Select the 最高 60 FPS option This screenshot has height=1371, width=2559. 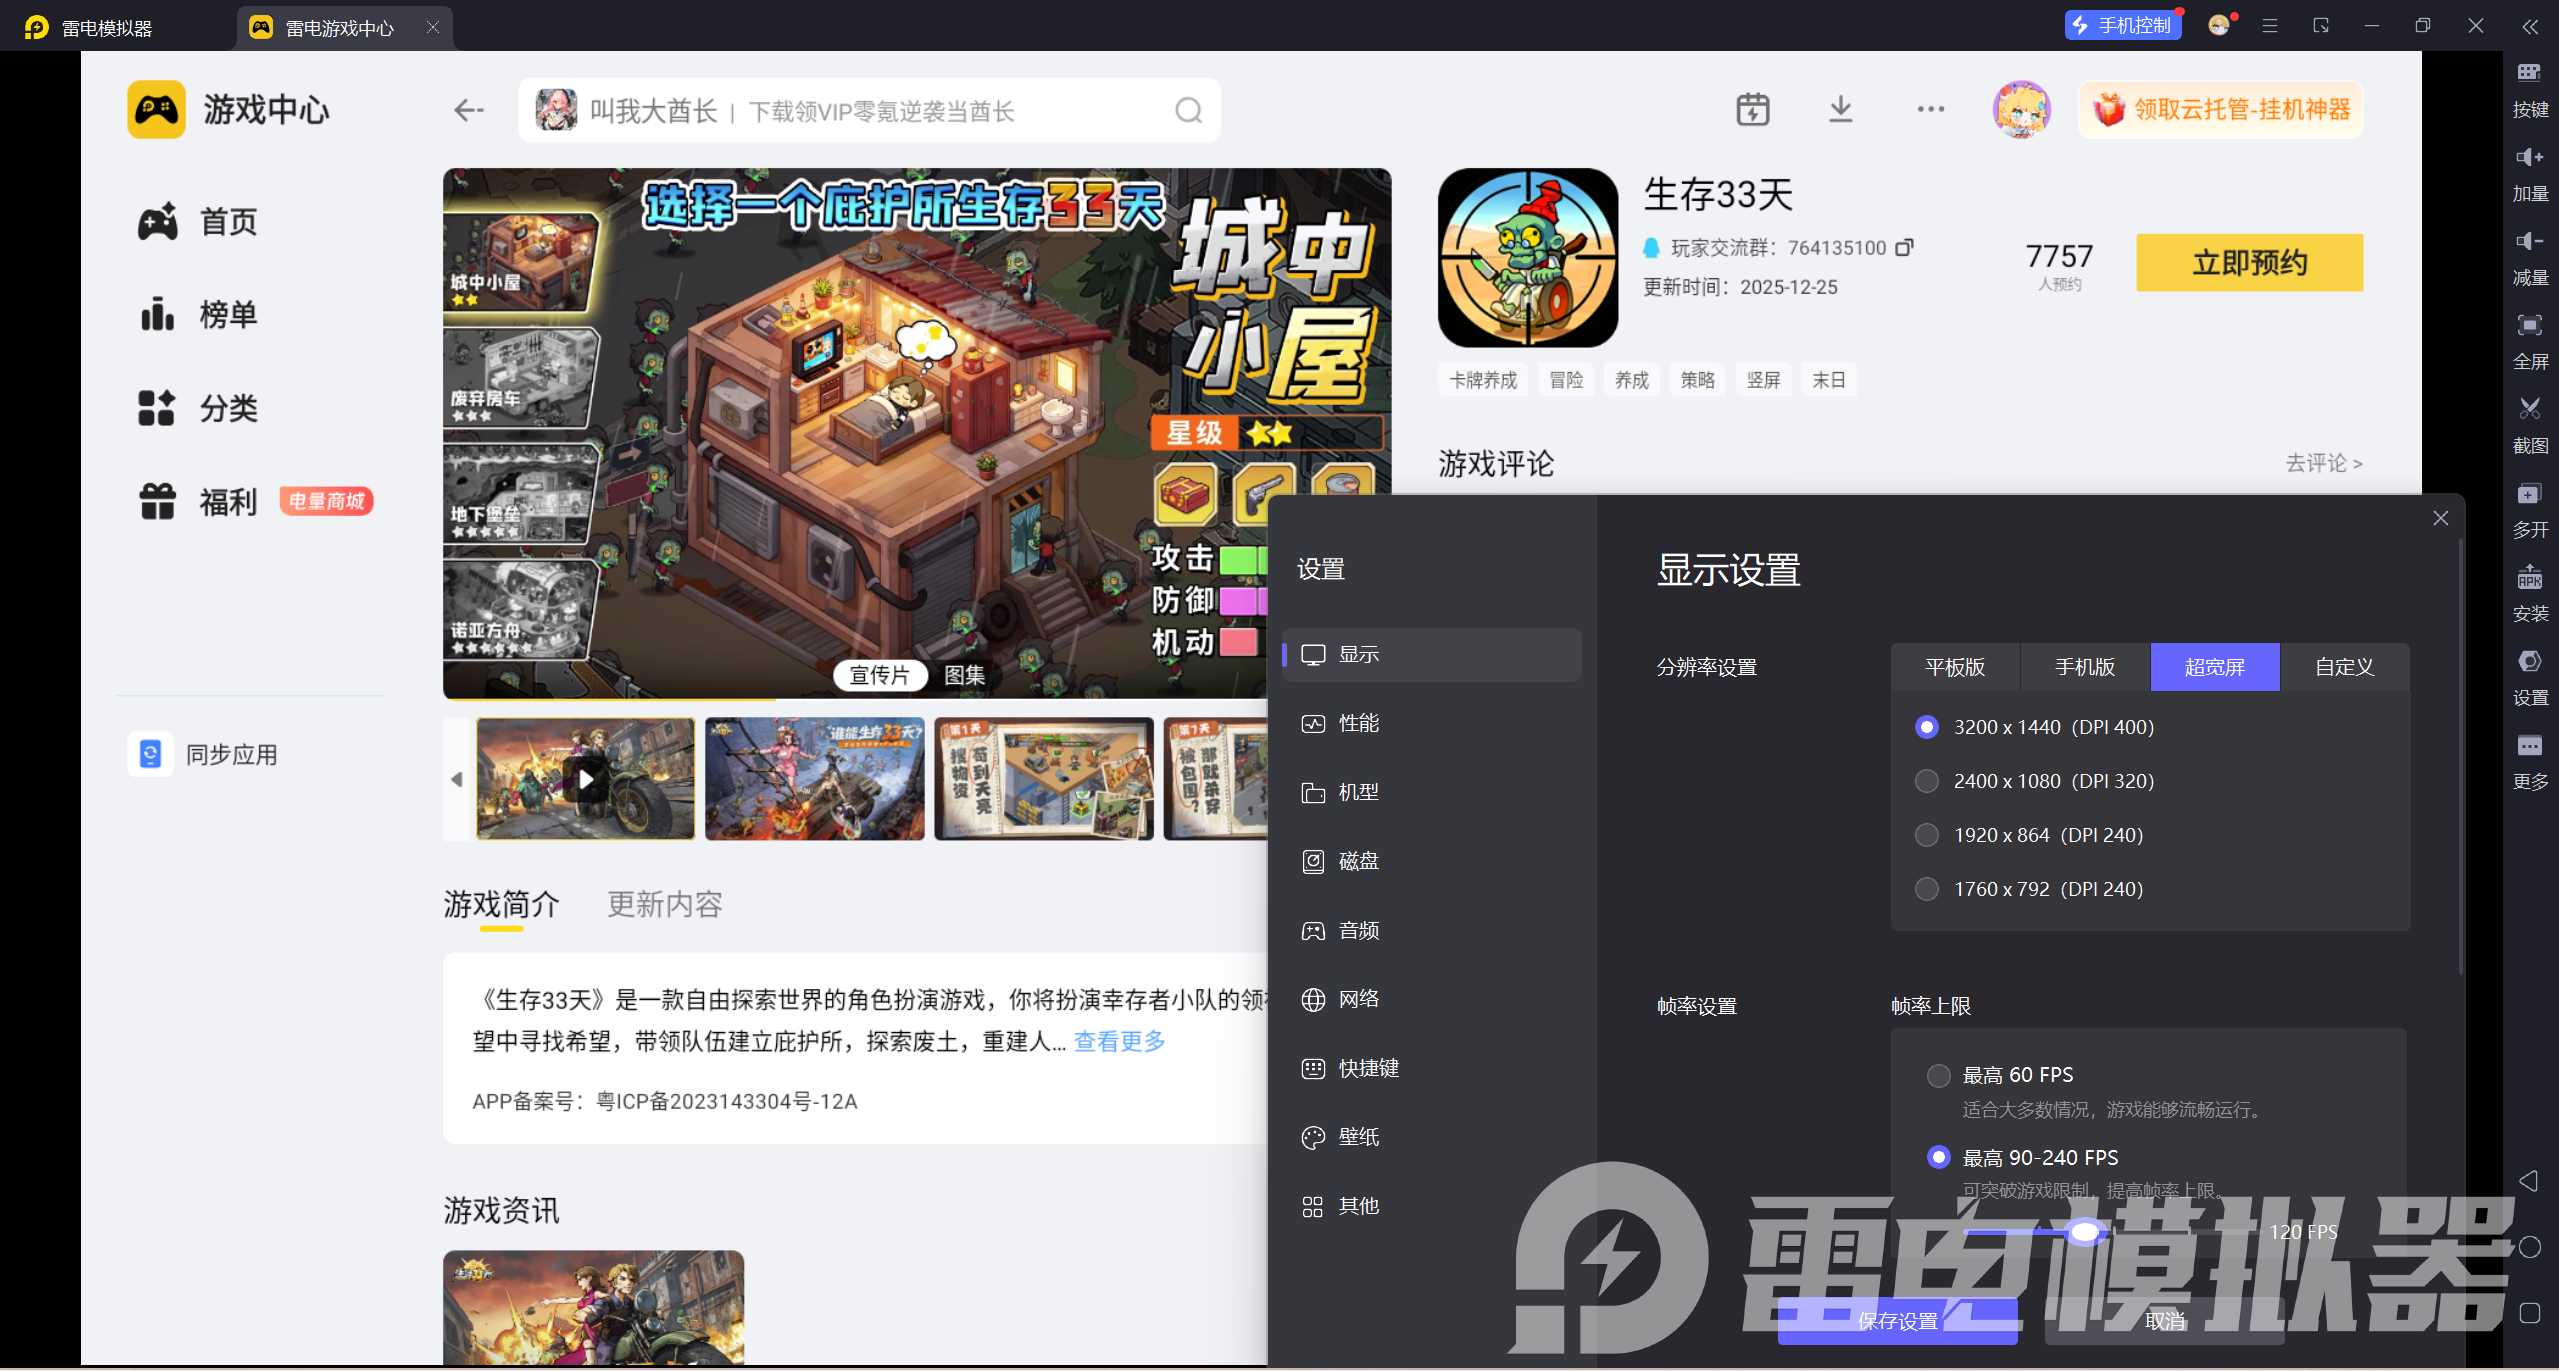pyautogui.click(x=1938, y=1075)
